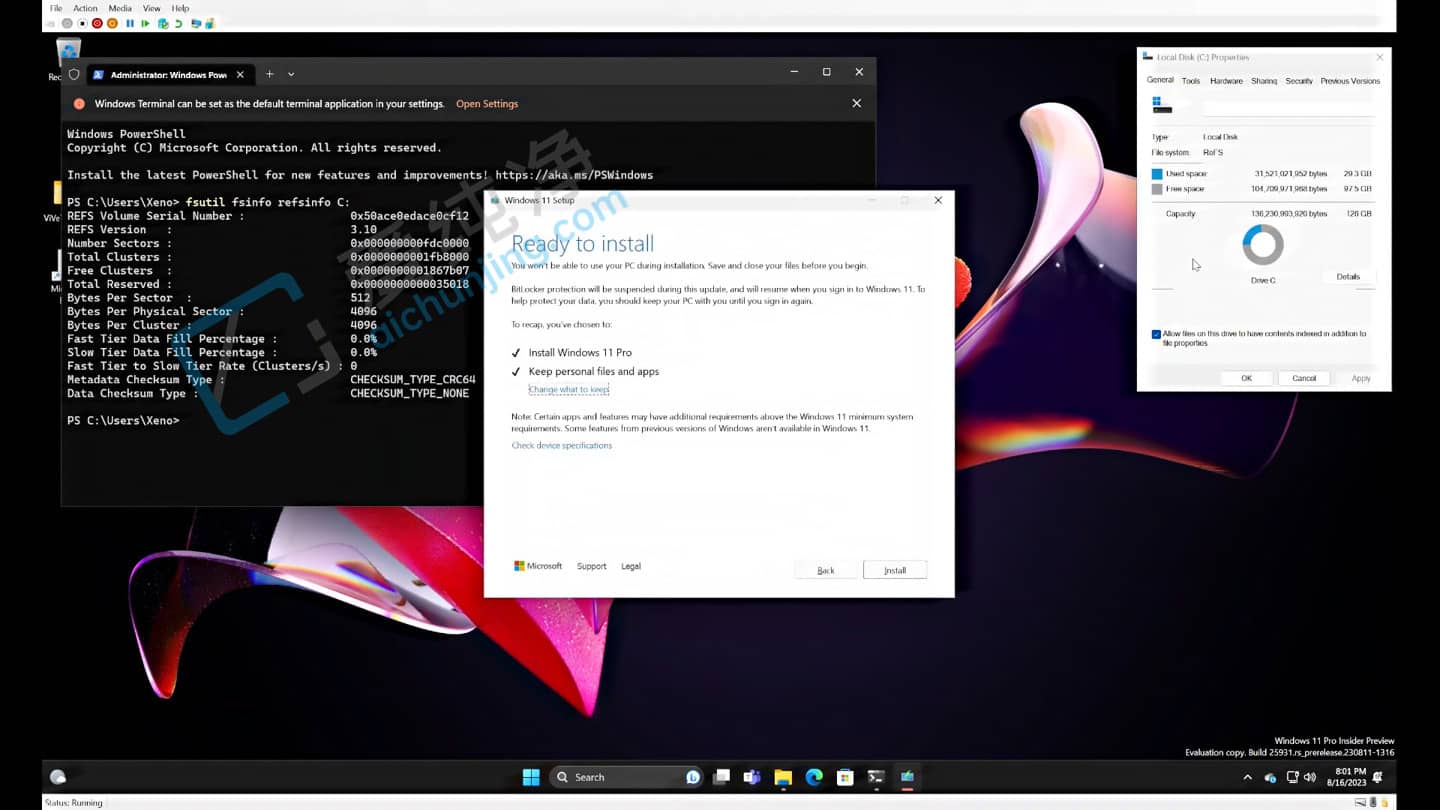Open Microsoft Edge from the taskbar
Viewport: 1440px width, 810px height.
812,777
